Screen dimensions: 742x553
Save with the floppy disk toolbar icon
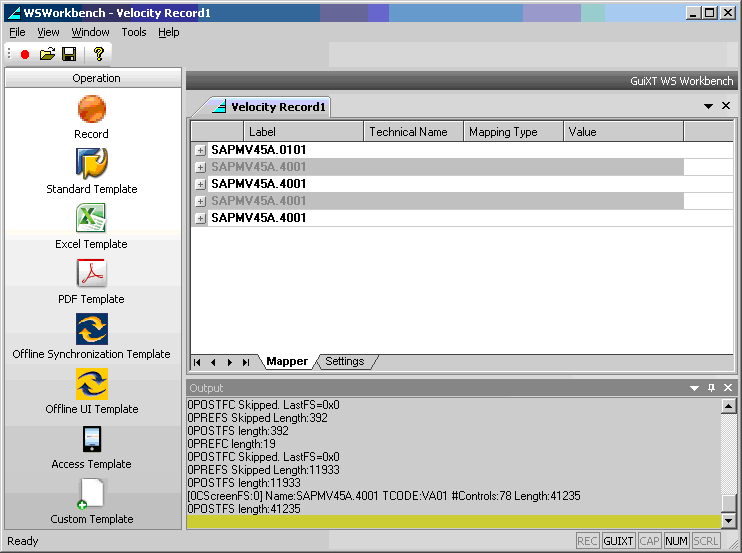tap(69, 54)
